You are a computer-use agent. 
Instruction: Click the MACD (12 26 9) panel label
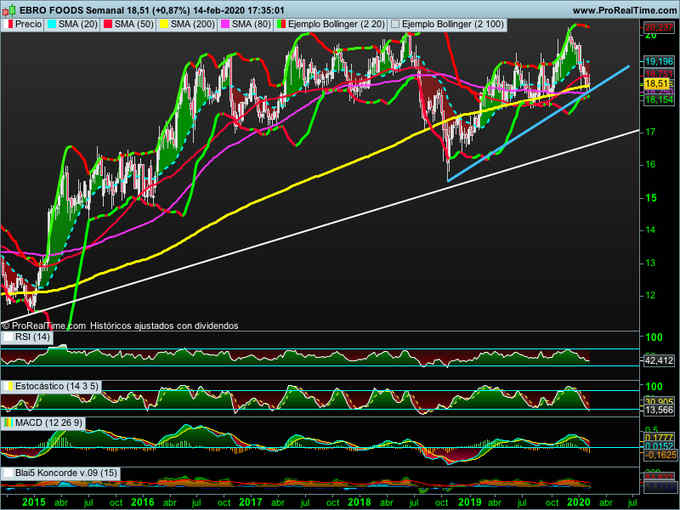(49, 423)
